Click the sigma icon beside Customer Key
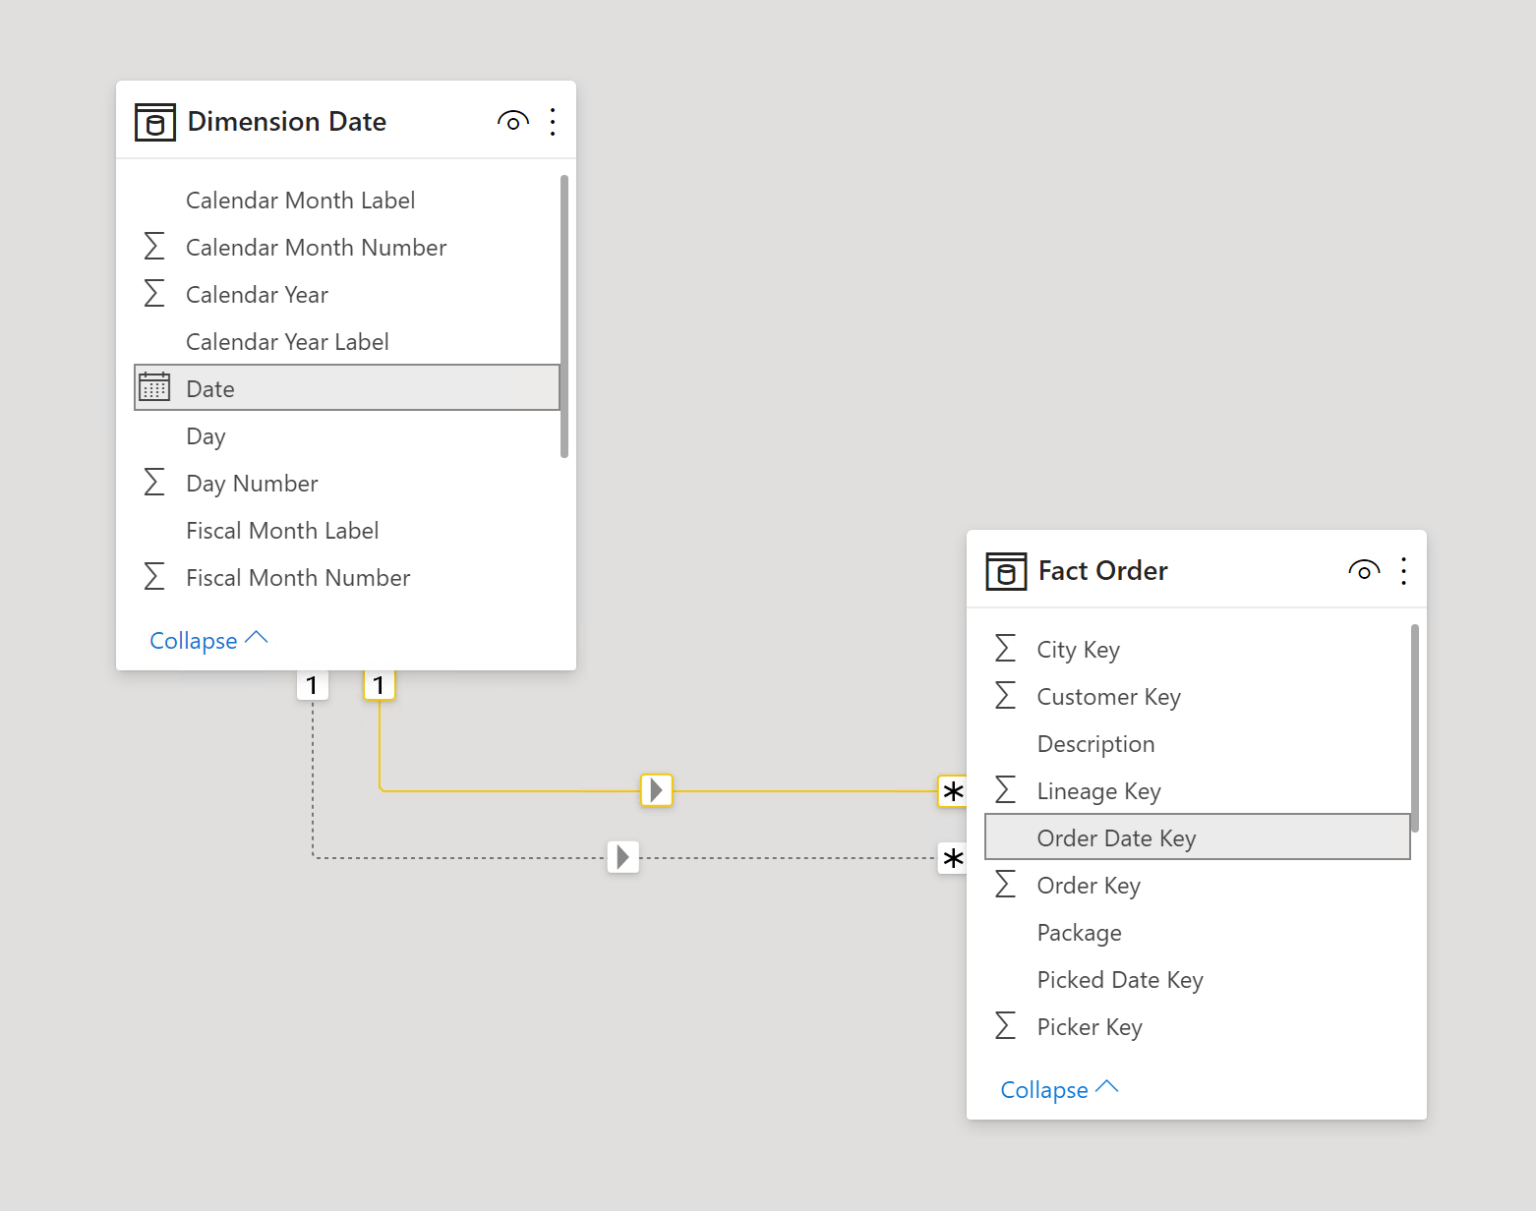The height and width of the screenshot is (1211, 1536). pos(1006,696)
